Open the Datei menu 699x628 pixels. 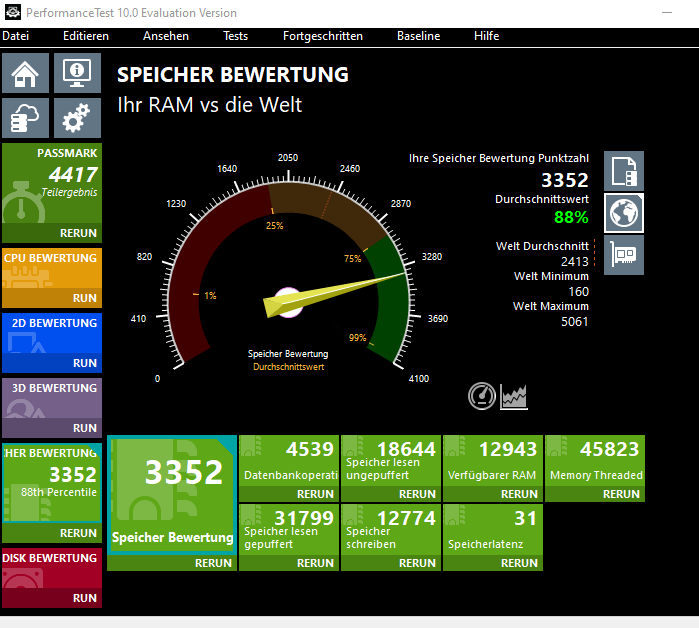[16, 36]
